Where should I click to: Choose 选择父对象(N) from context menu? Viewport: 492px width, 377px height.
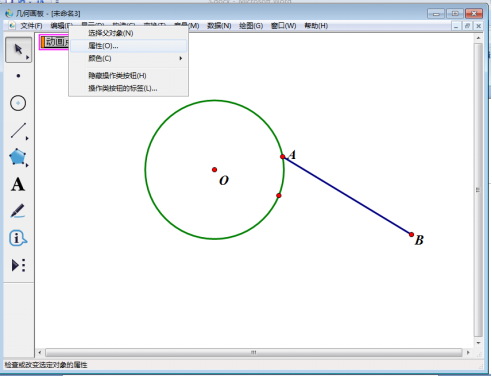pos(128,33)
